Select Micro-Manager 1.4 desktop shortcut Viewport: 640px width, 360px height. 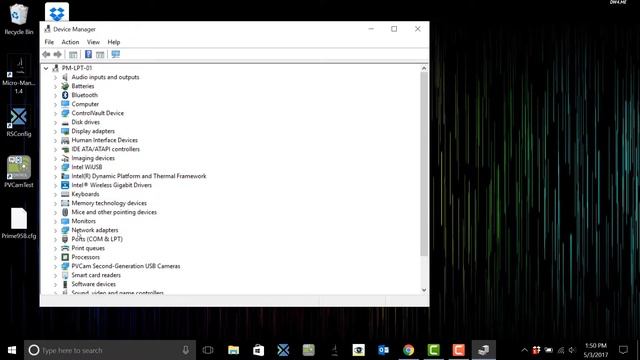point(18,74)
